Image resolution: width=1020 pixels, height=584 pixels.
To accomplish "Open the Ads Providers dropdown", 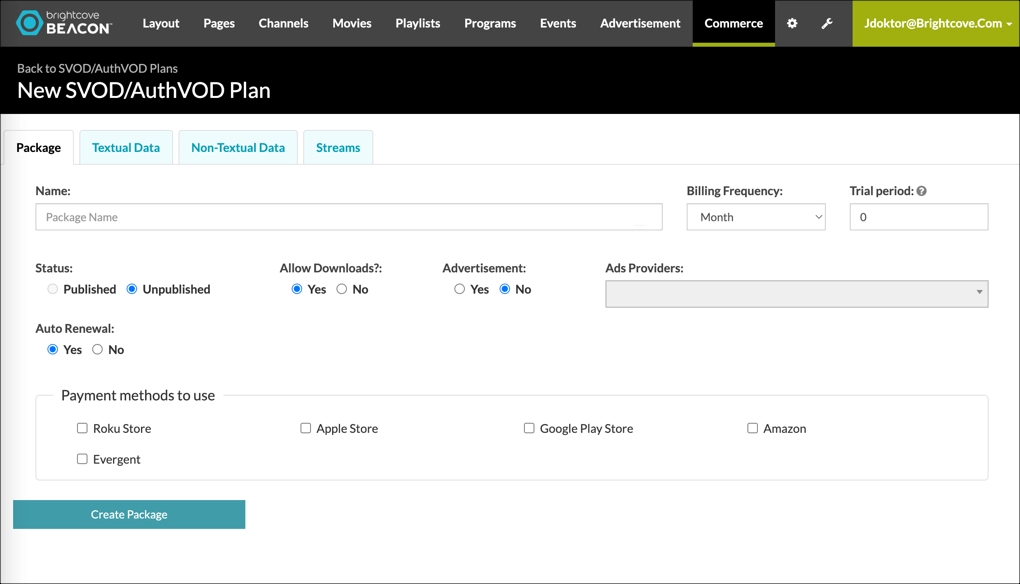I will [x=796, y=293].
